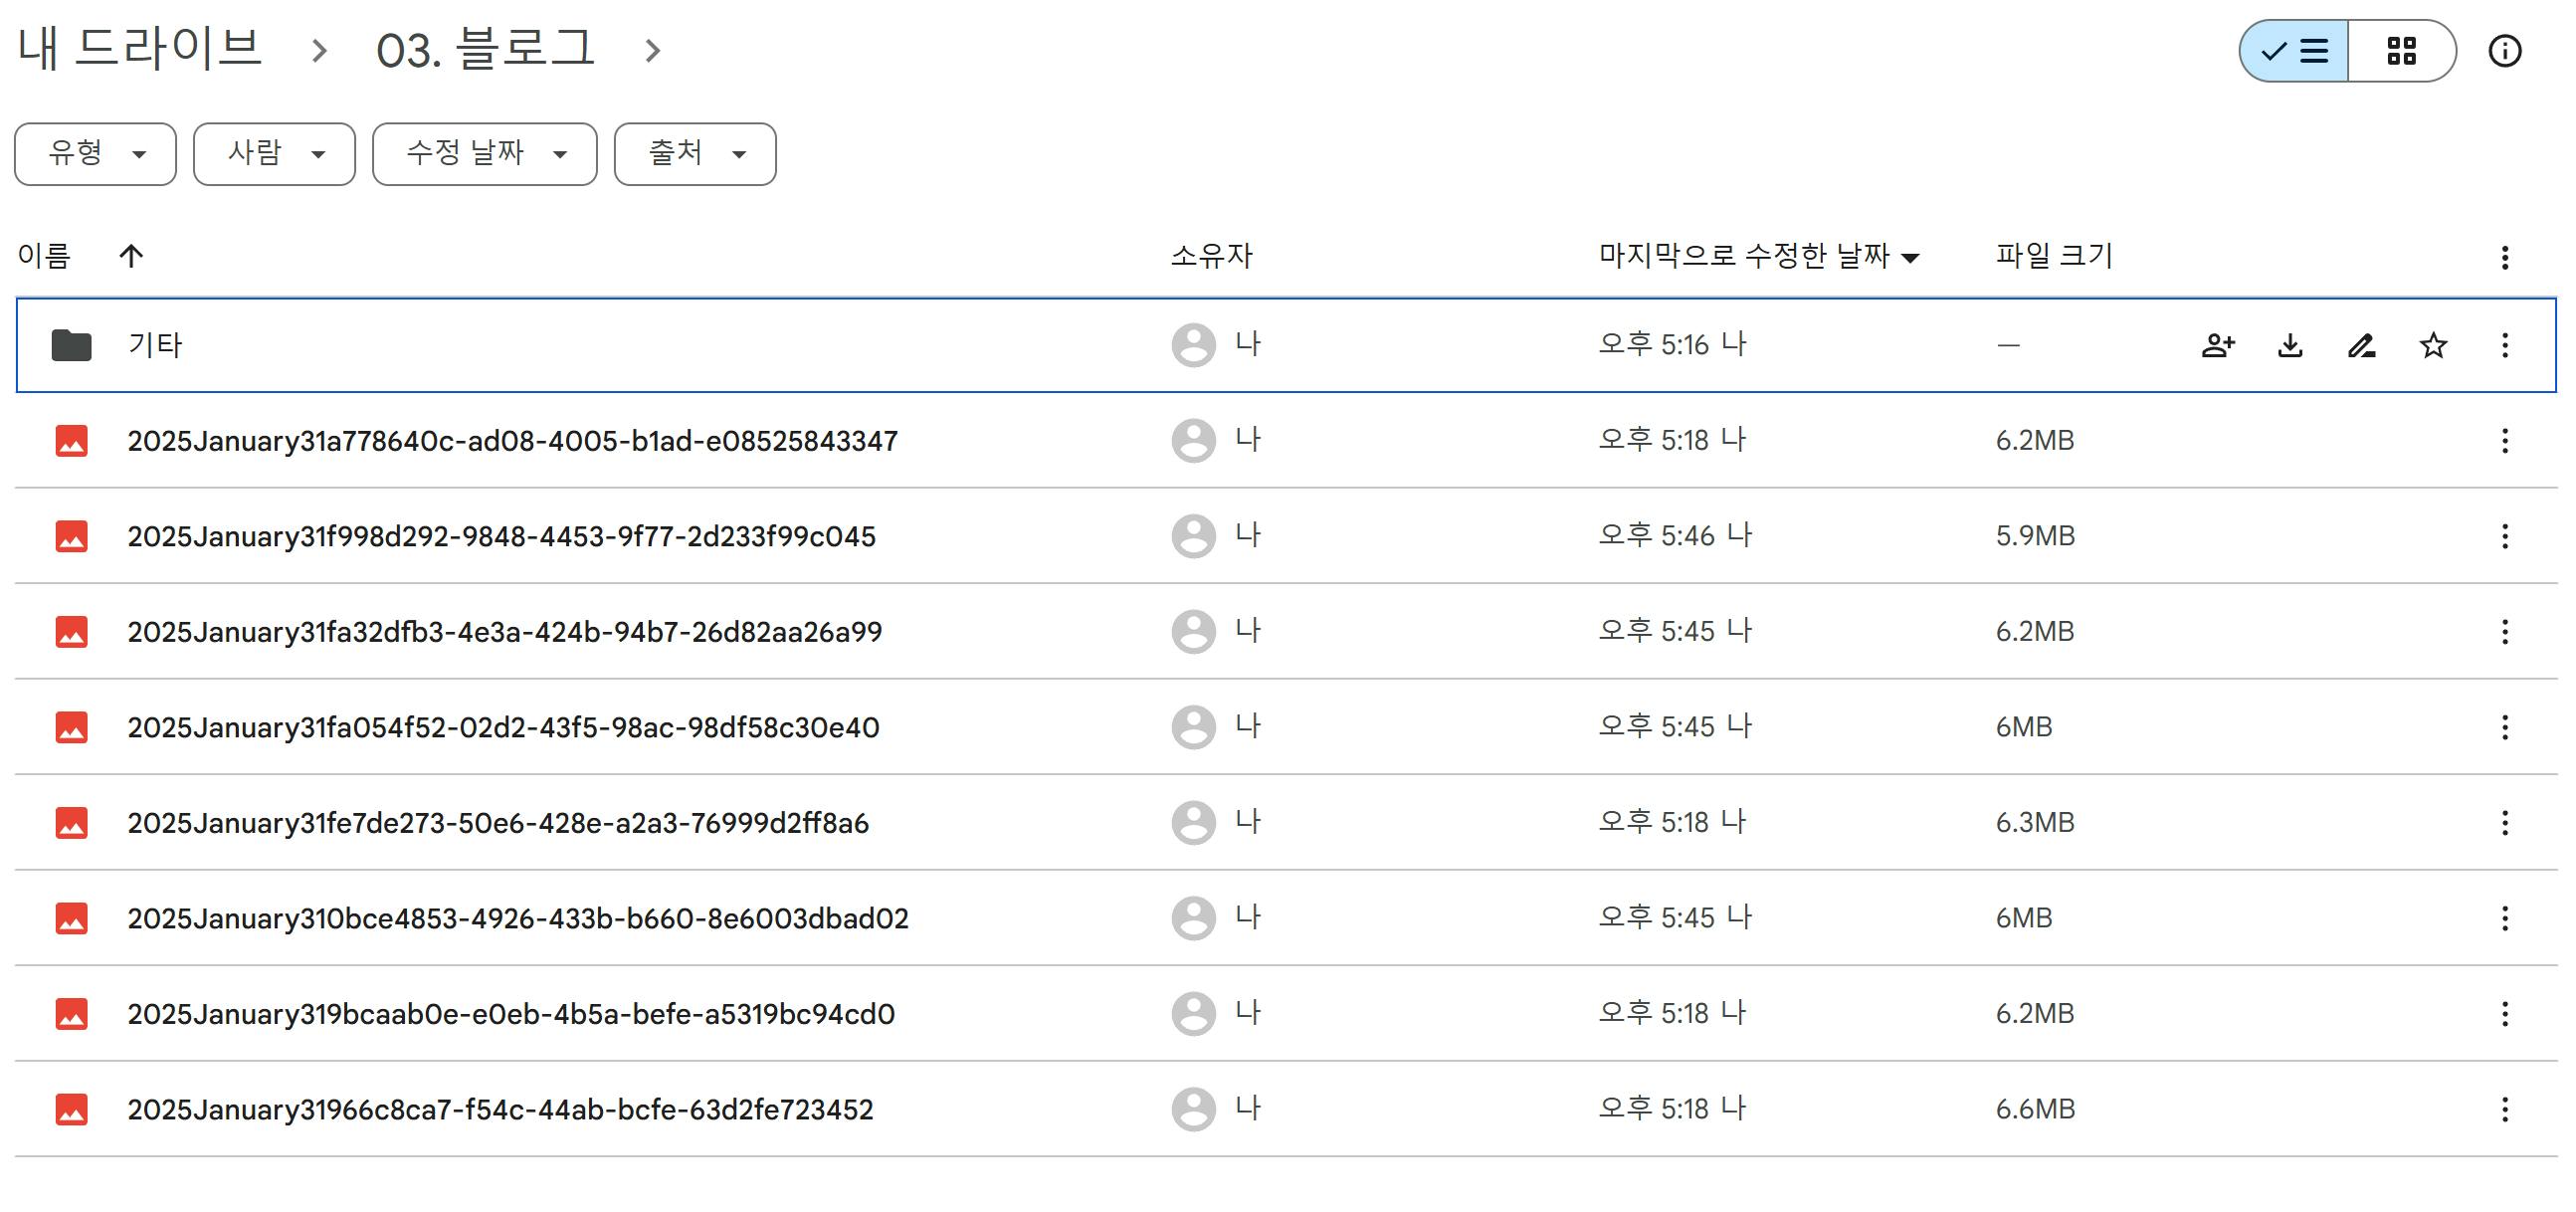Select image file 2025January31fe7de273
This screenshot has width=2576, height=1212.
click(x=498, y=823)
